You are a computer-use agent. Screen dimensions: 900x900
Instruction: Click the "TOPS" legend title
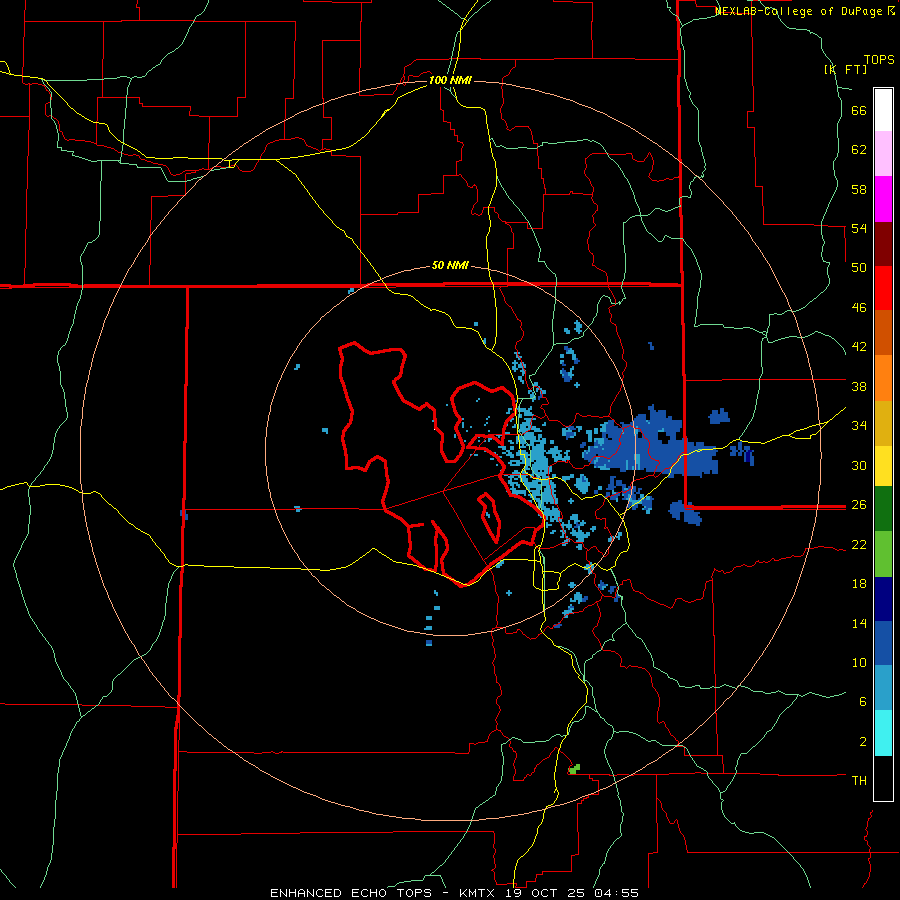[x=879, y=59]
